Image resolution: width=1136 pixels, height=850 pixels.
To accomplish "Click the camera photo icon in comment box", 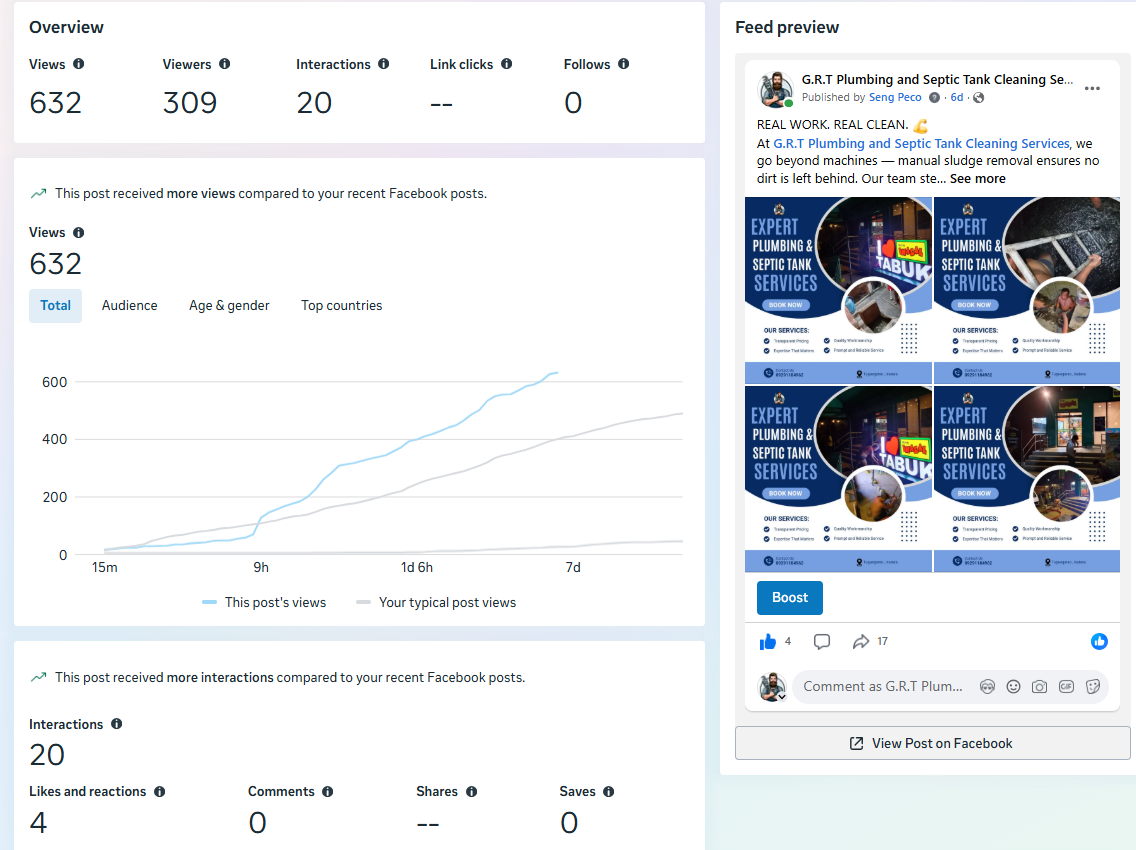I will pos(1040,687).
